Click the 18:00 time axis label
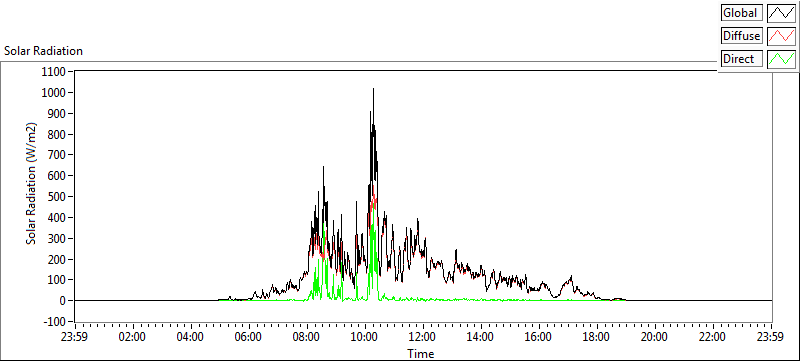This screenshot has height=361, width=800. point(597,337)
